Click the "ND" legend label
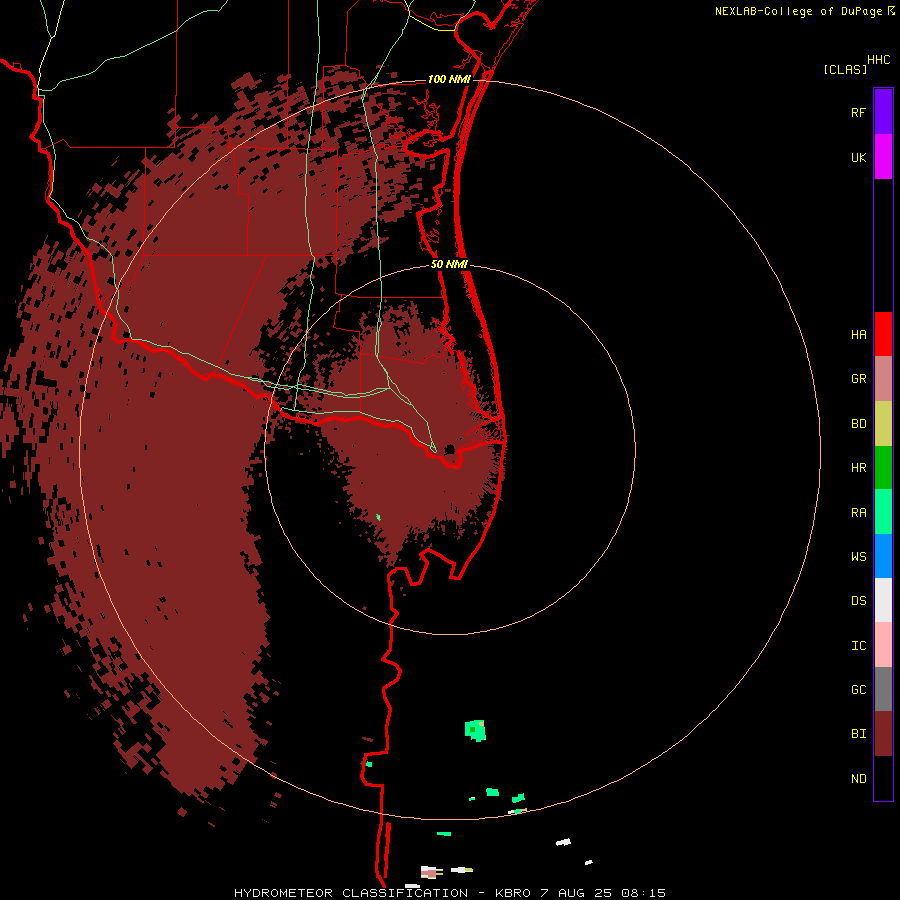 pos(858,778)
